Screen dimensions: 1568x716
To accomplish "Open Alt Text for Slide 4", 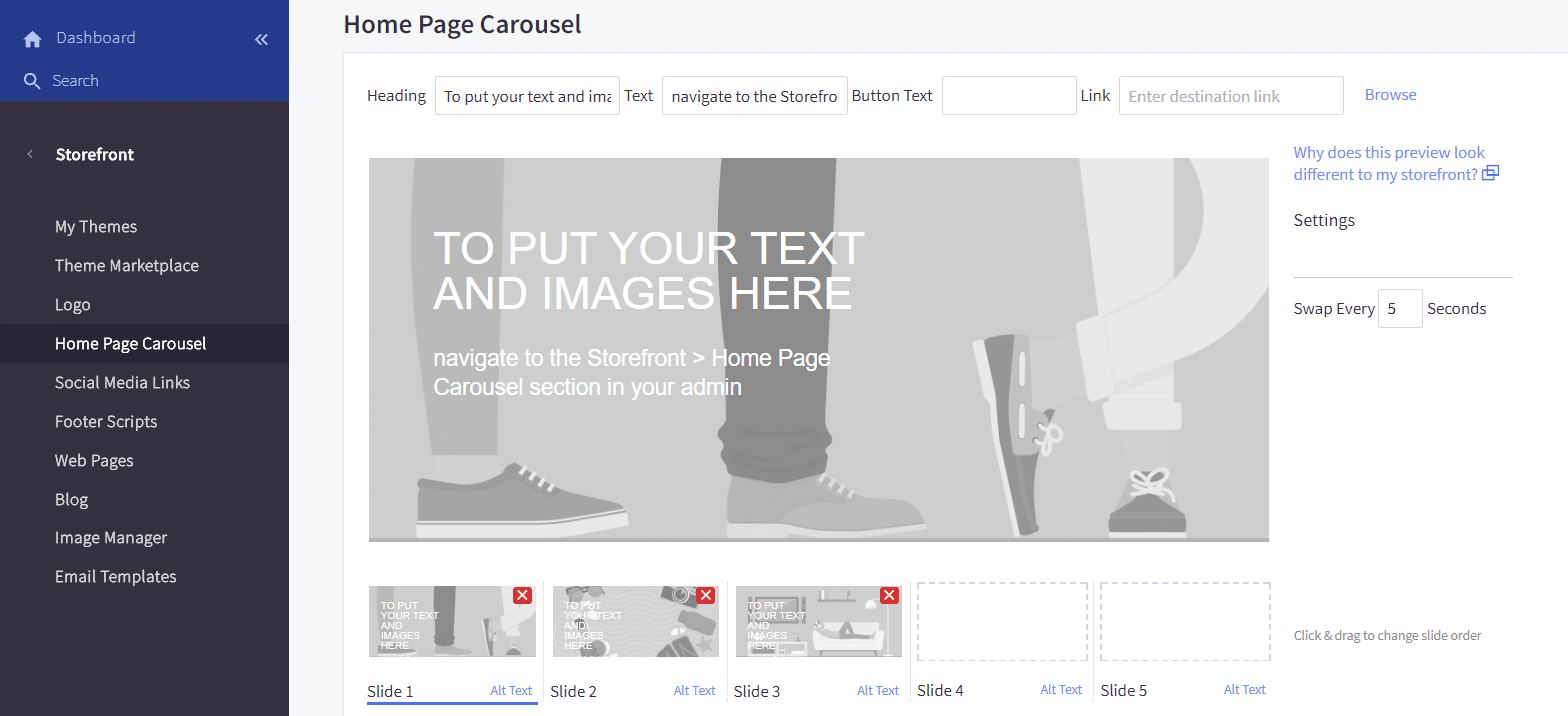I will (1061, 690).
